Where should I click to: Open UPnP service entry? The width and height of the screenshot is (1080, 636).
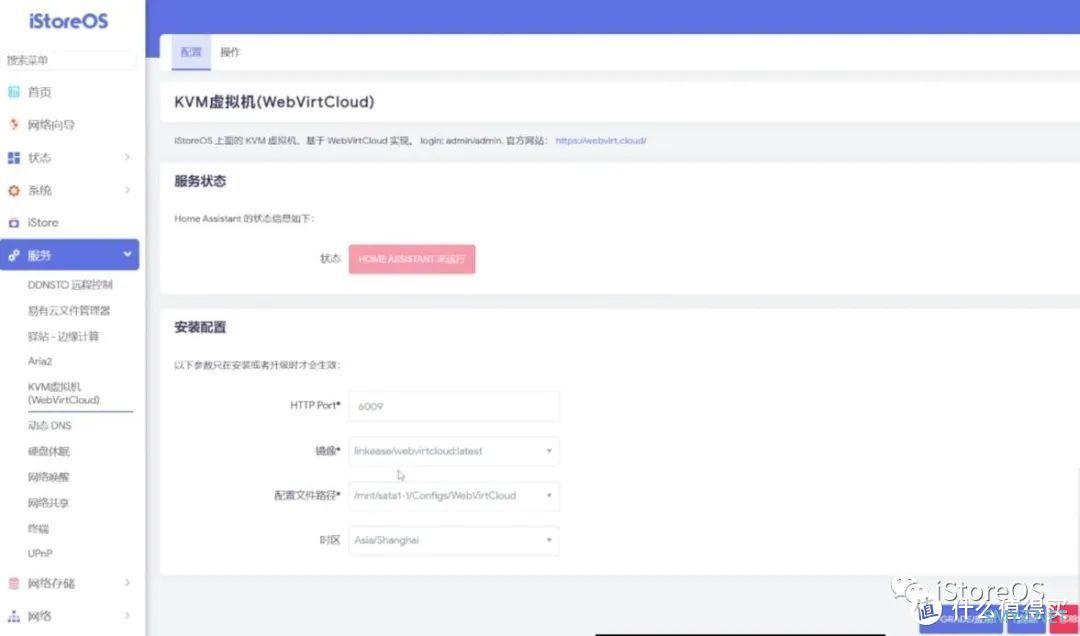40,554
